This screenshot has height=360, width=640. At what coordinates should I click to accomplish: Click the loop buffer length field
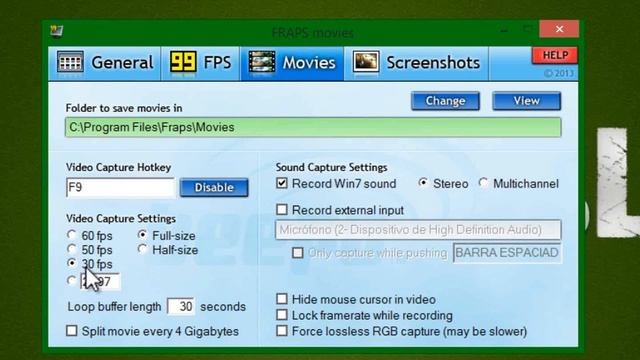pos(181,307)
